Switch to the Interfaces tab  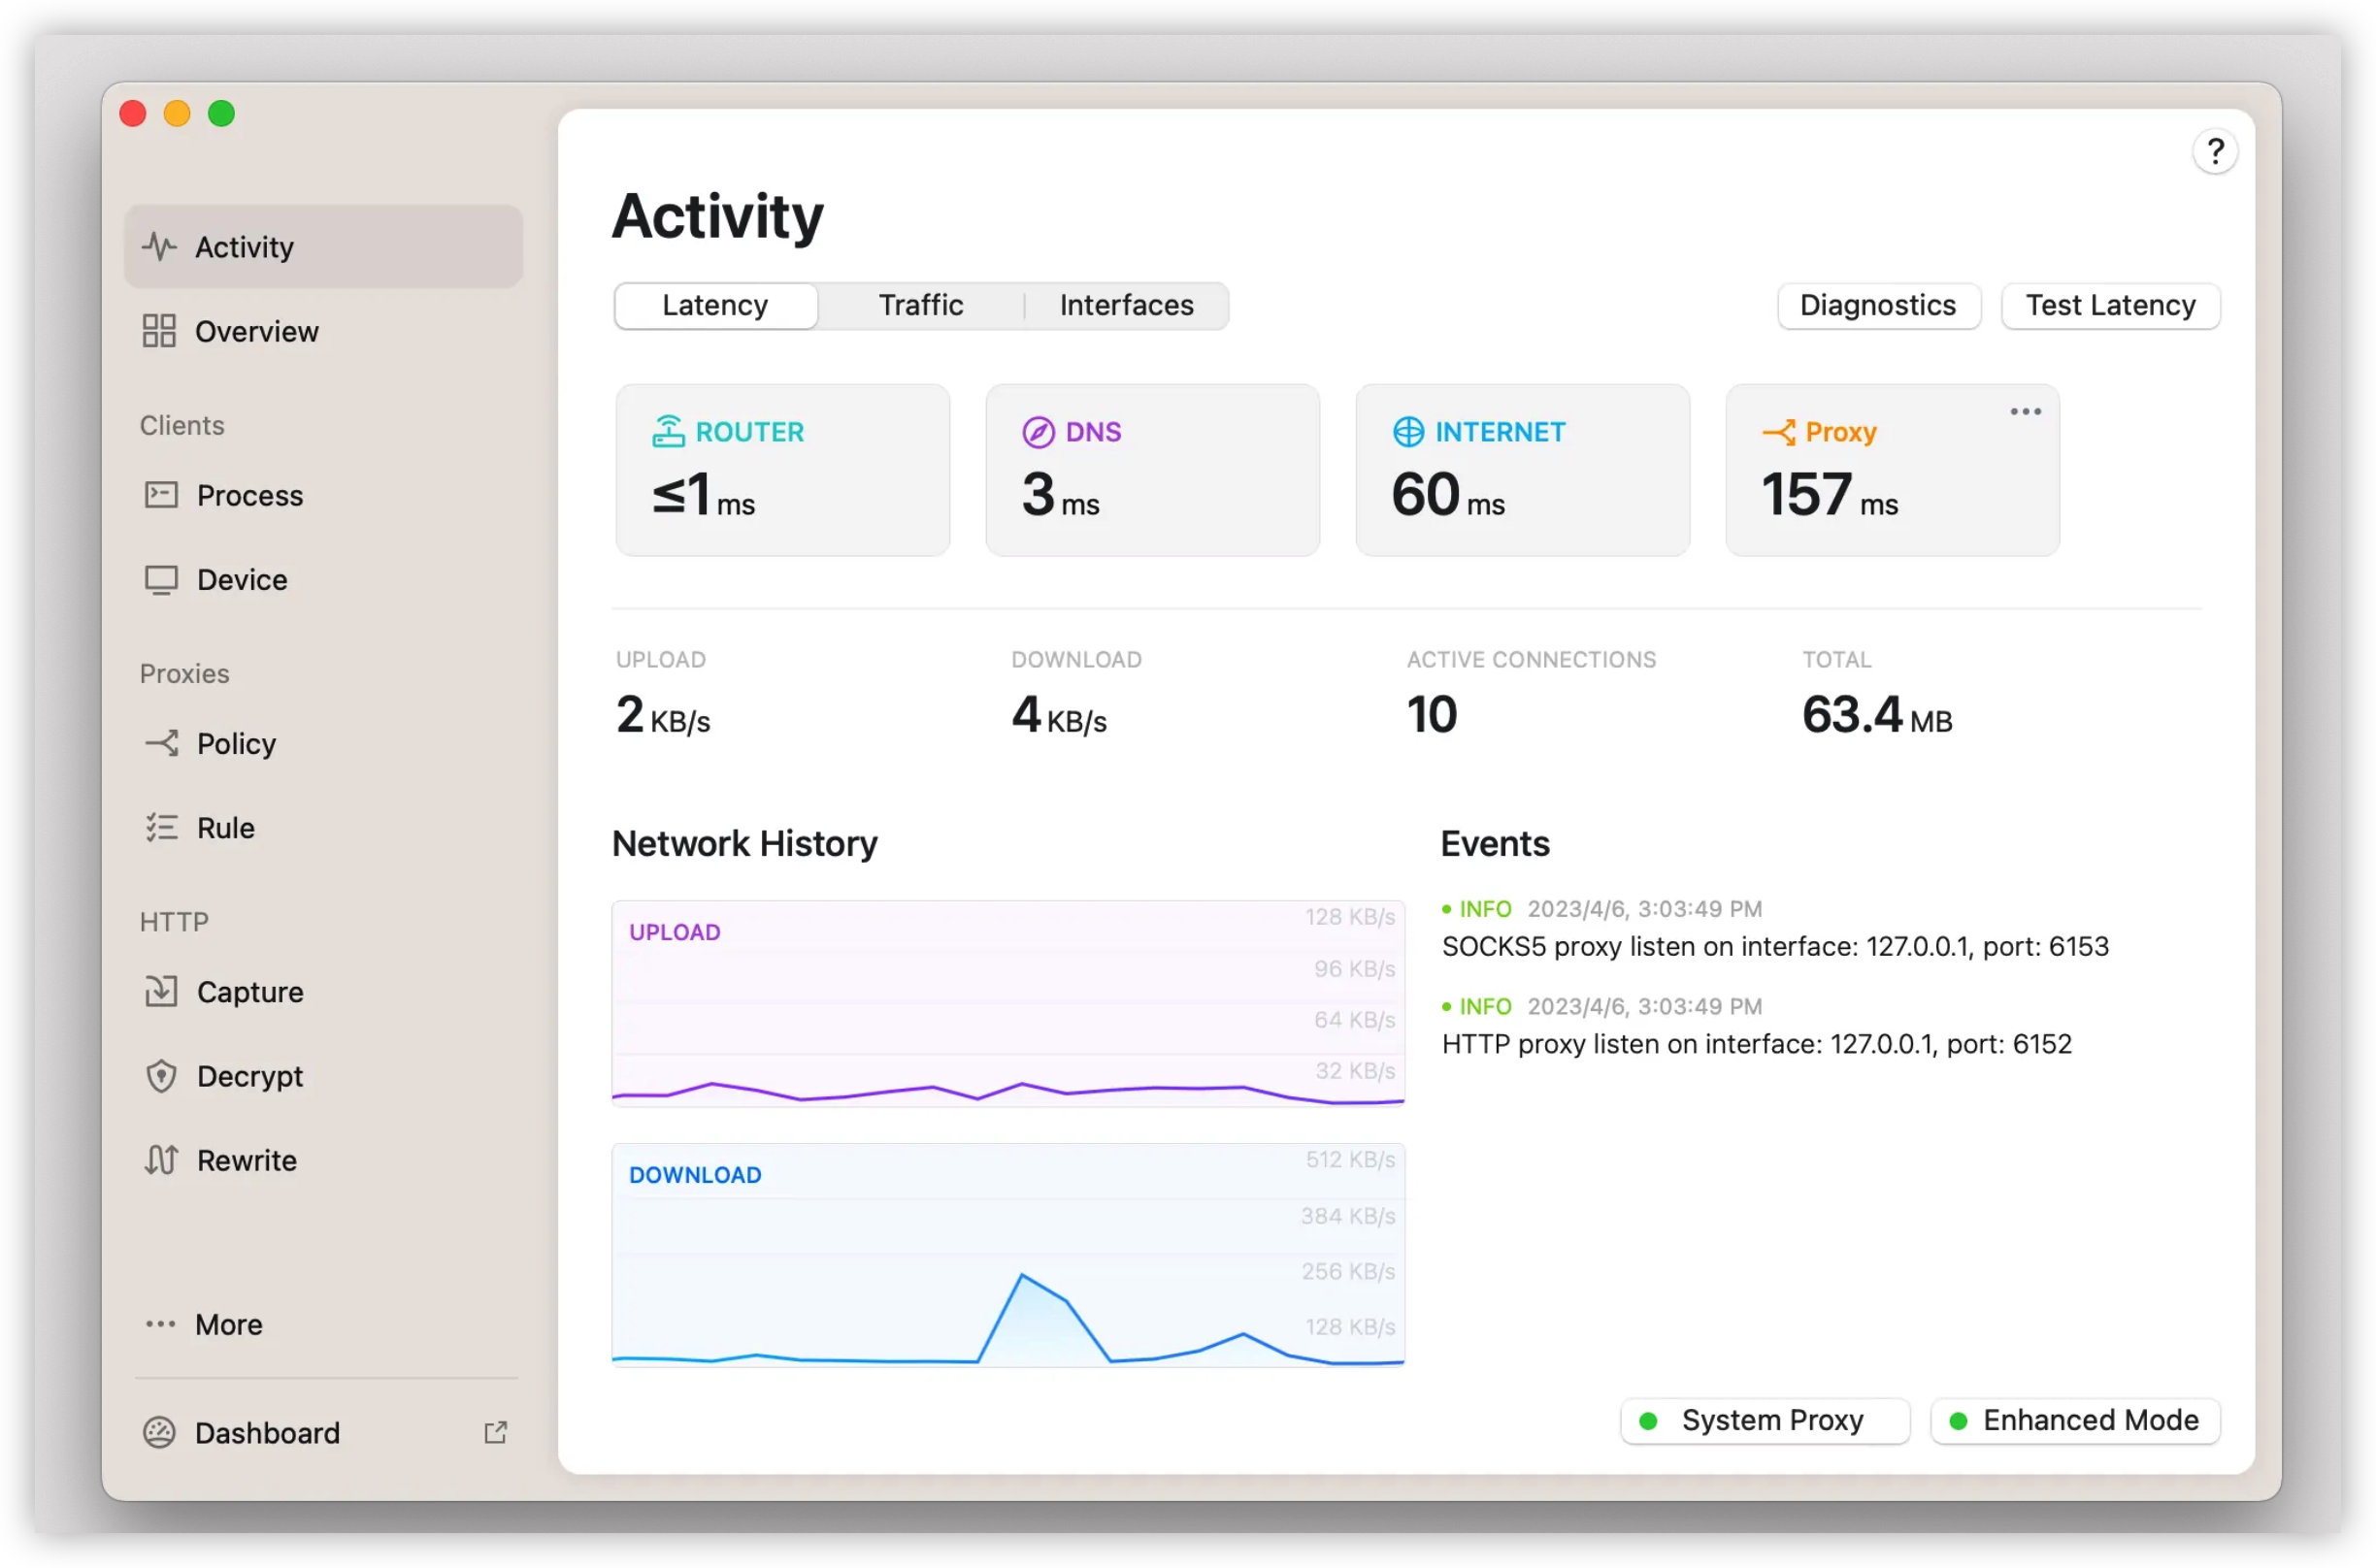click(1126, 305)
